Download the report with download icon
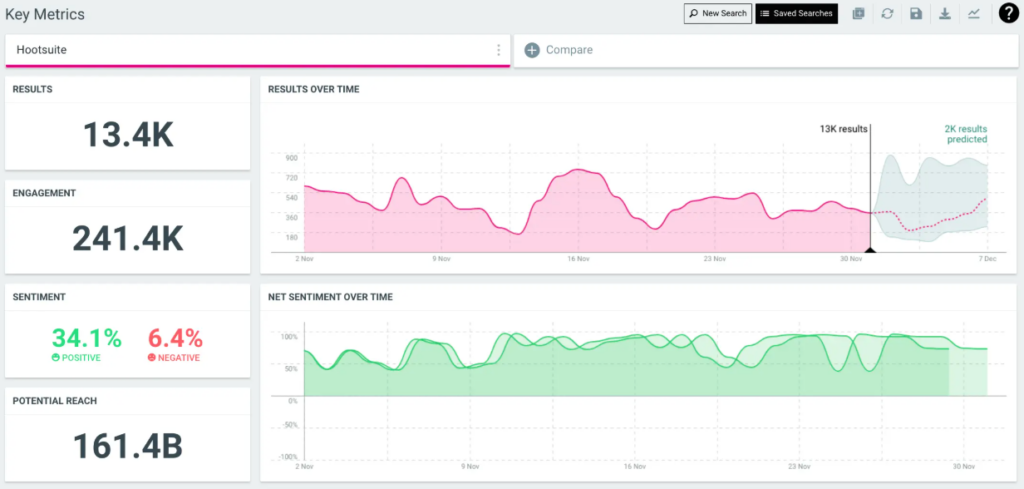 944,14
